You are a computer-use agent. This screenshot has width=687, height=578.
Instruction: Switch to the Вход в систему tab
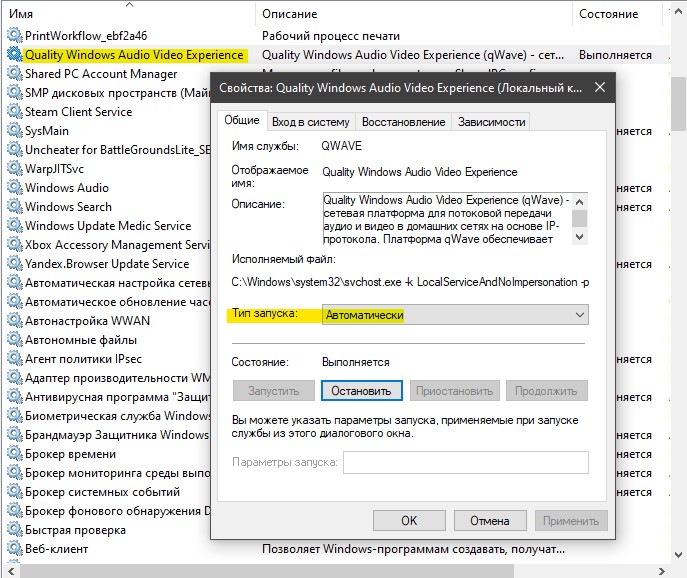coord(311,122)
